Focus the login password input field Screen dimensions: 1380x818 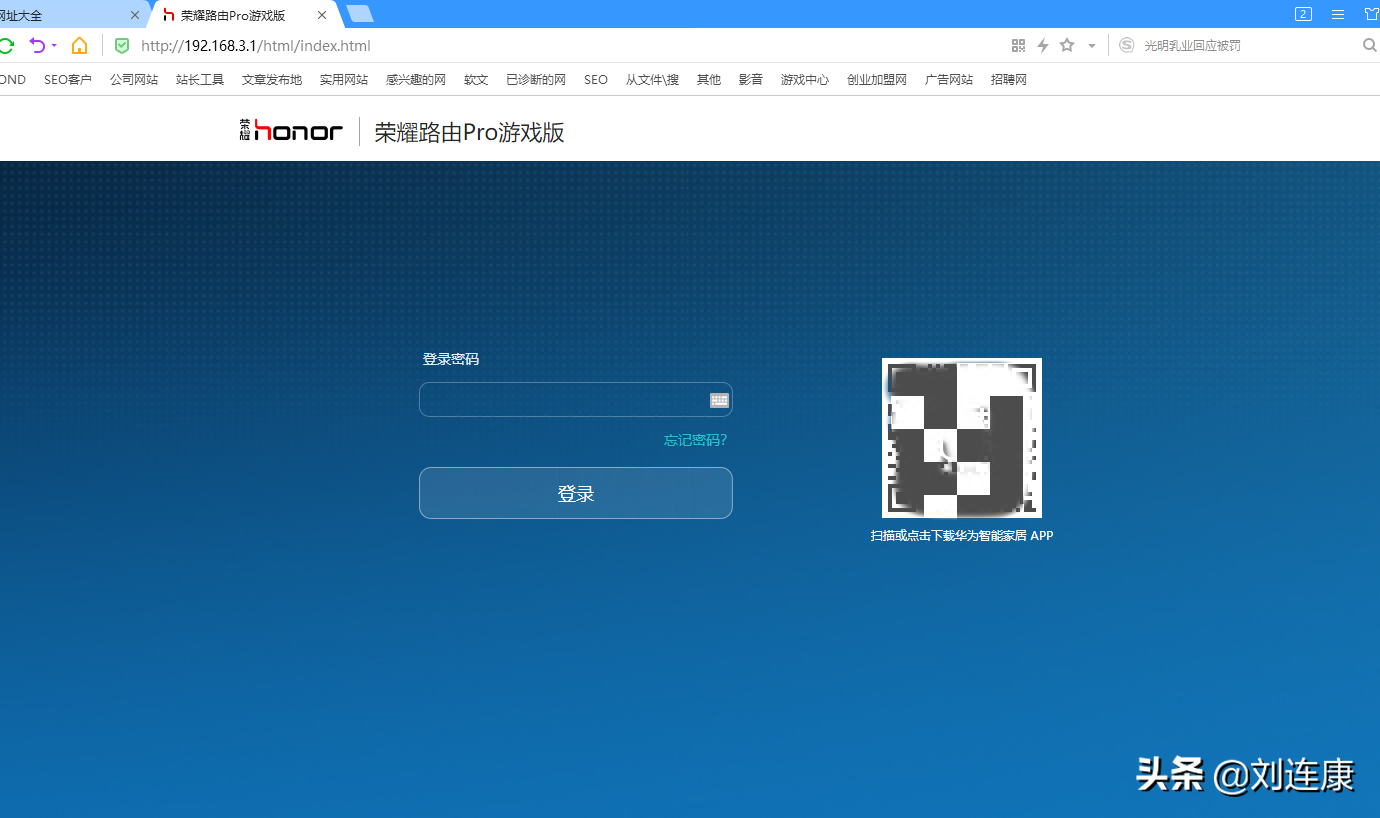(x=576, y=399)
